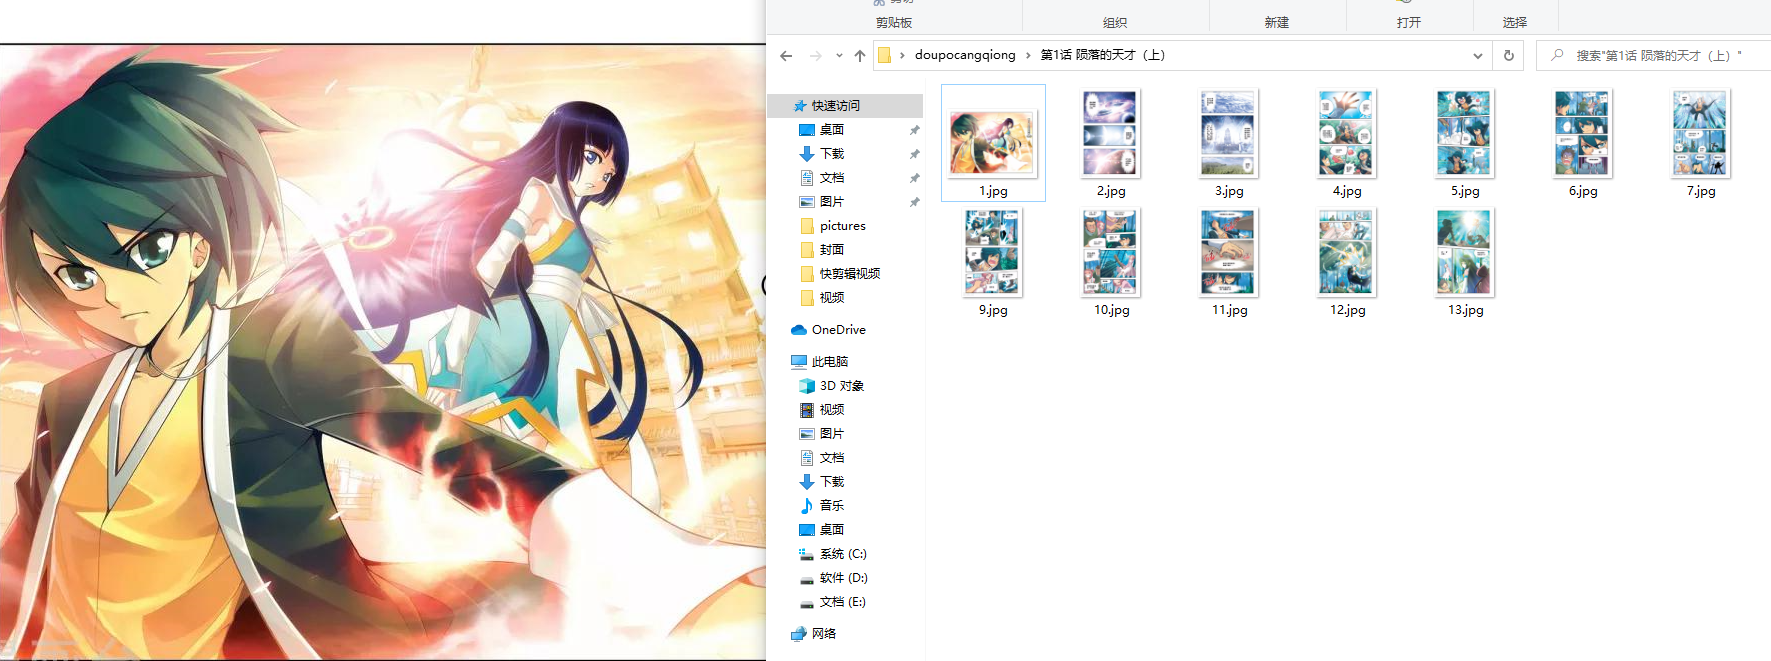Click the refresh button in address bar
The height and width of the screenshot is (661, 1771).
pos(1509,56)
